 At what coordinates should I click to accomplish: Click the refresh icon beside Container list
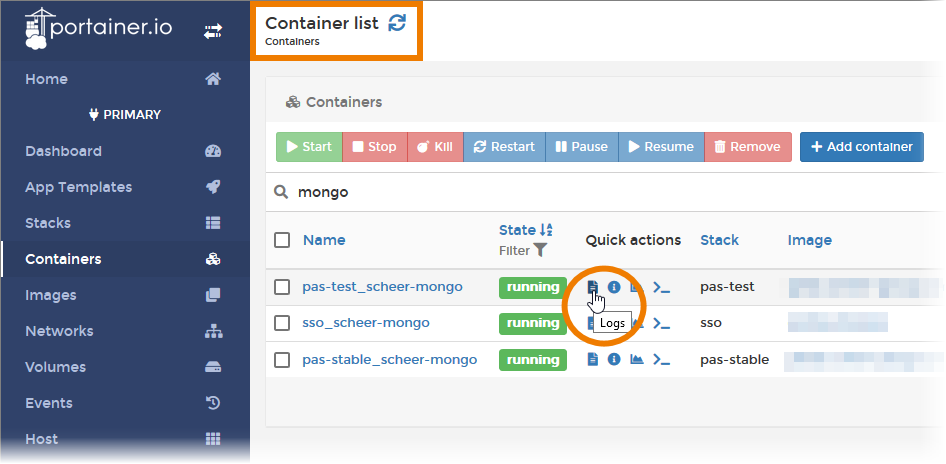pyautogui.click(x=397, y=23)
